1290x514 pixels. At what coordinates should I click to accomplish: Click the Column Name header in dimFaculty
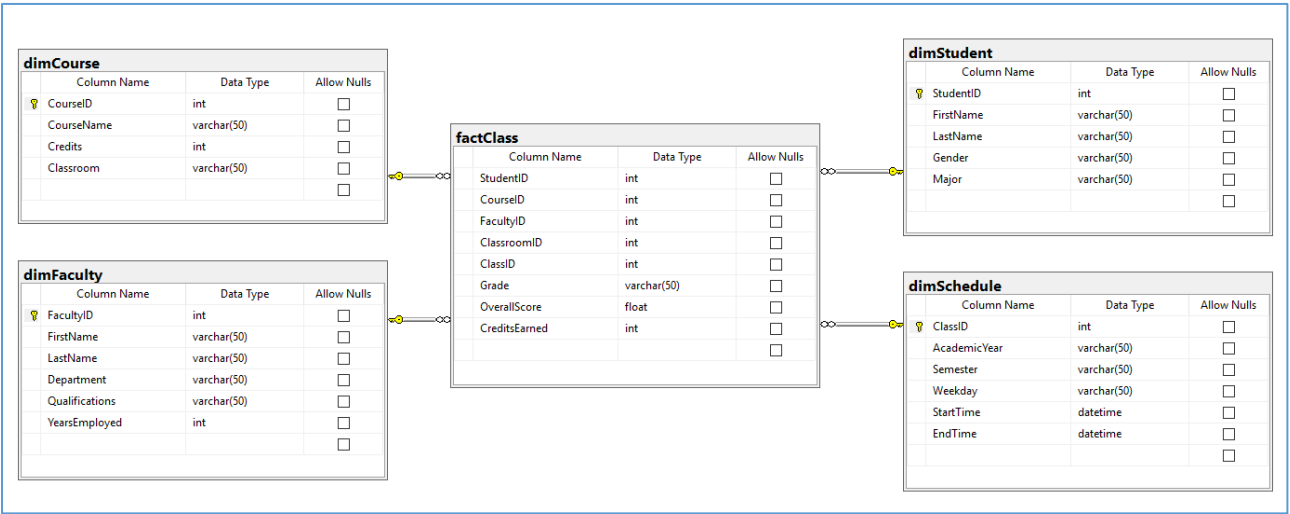tap(113, 294)
